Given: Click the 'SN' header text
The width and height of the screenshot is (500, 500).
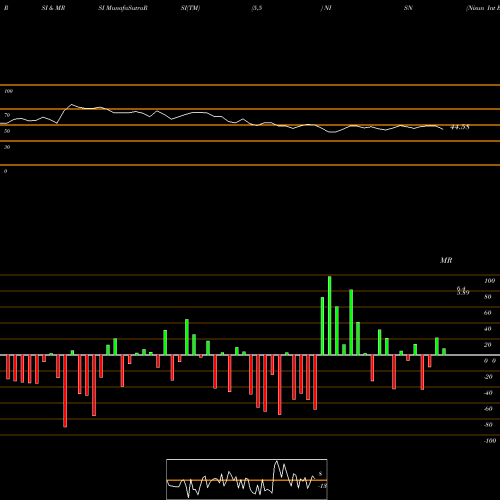Looking at the screenshot, I should pos(408,8).
